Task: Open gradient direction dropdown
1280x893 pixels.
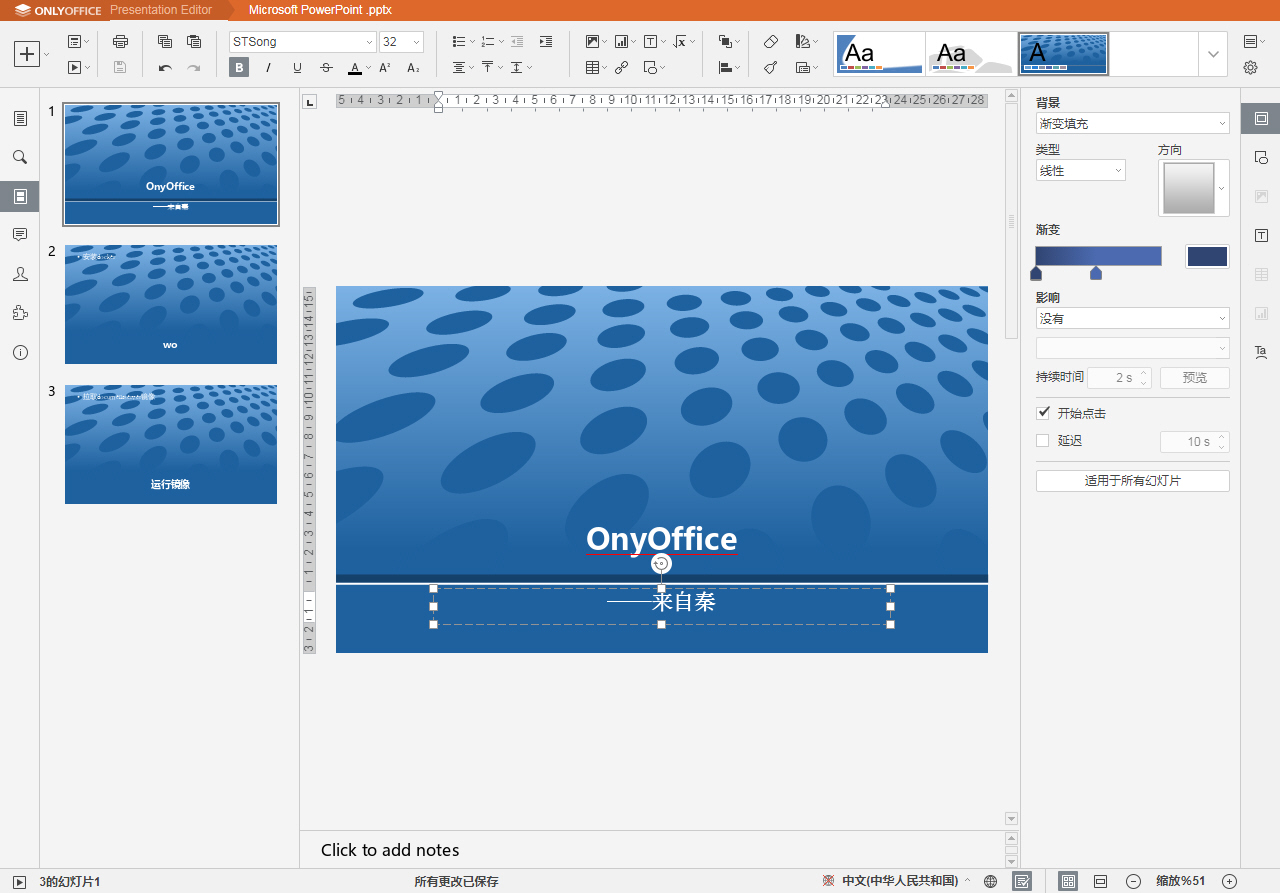Action: 1193,188
